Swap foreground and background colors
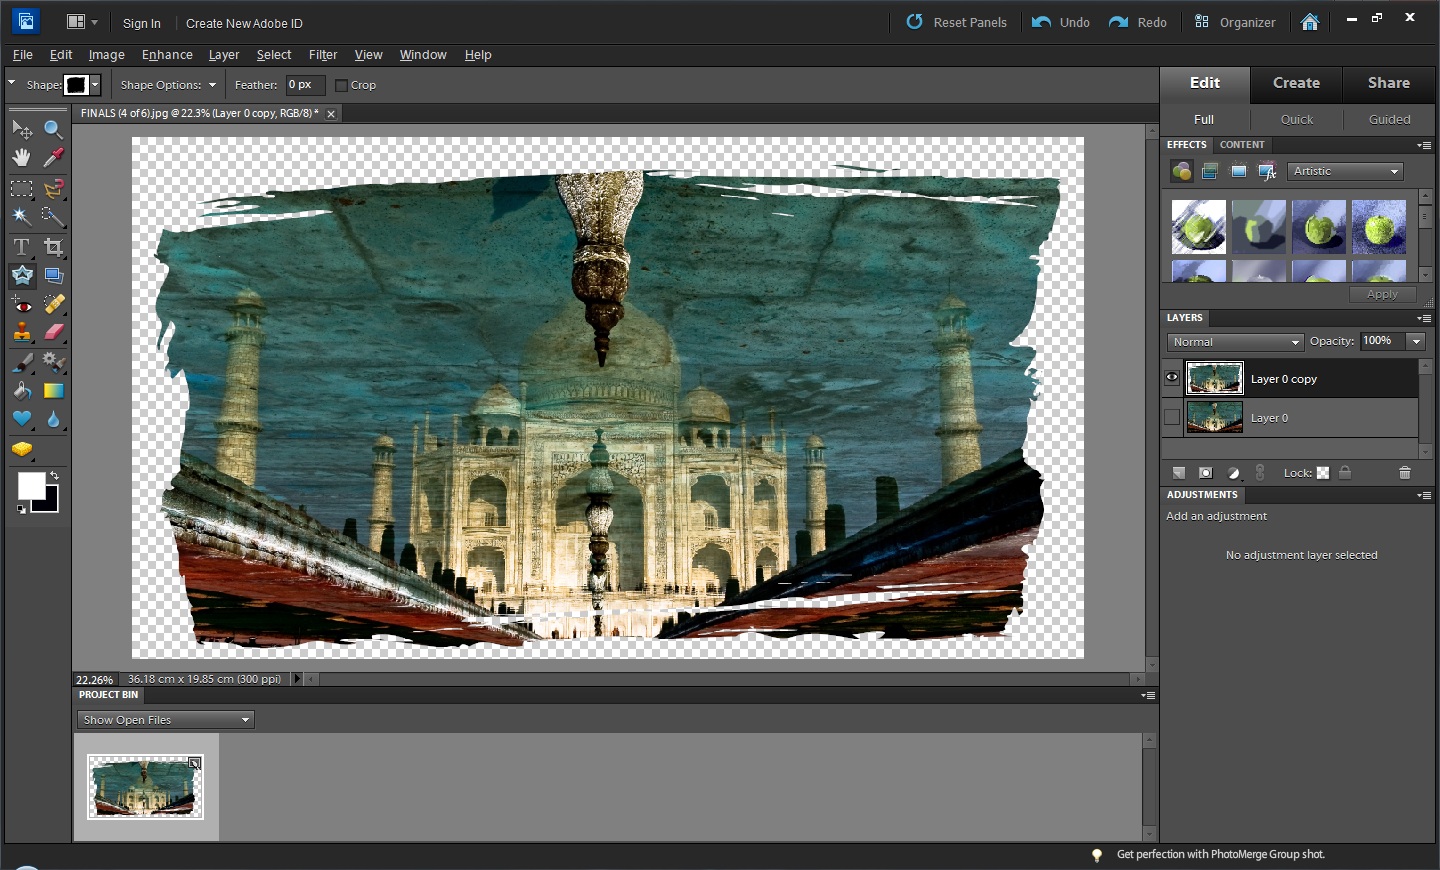The image size is (1440, 870). (x=54, y=475)
